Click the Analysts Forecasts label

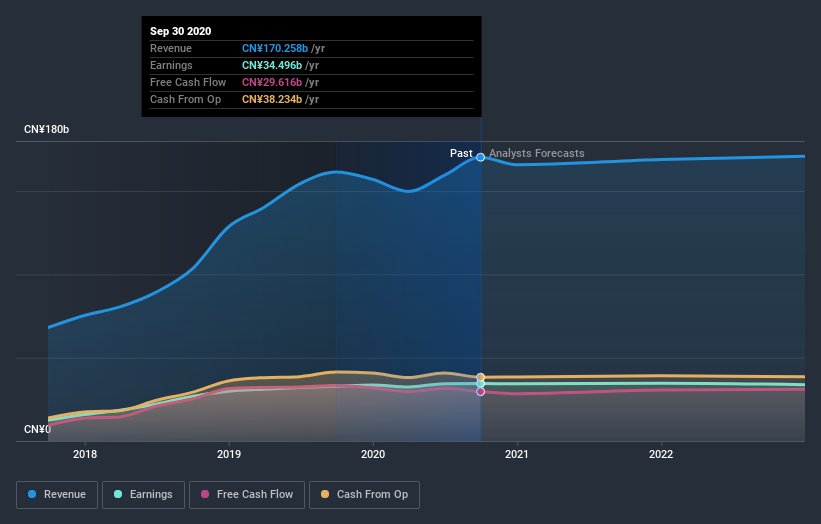coord(537,153)
